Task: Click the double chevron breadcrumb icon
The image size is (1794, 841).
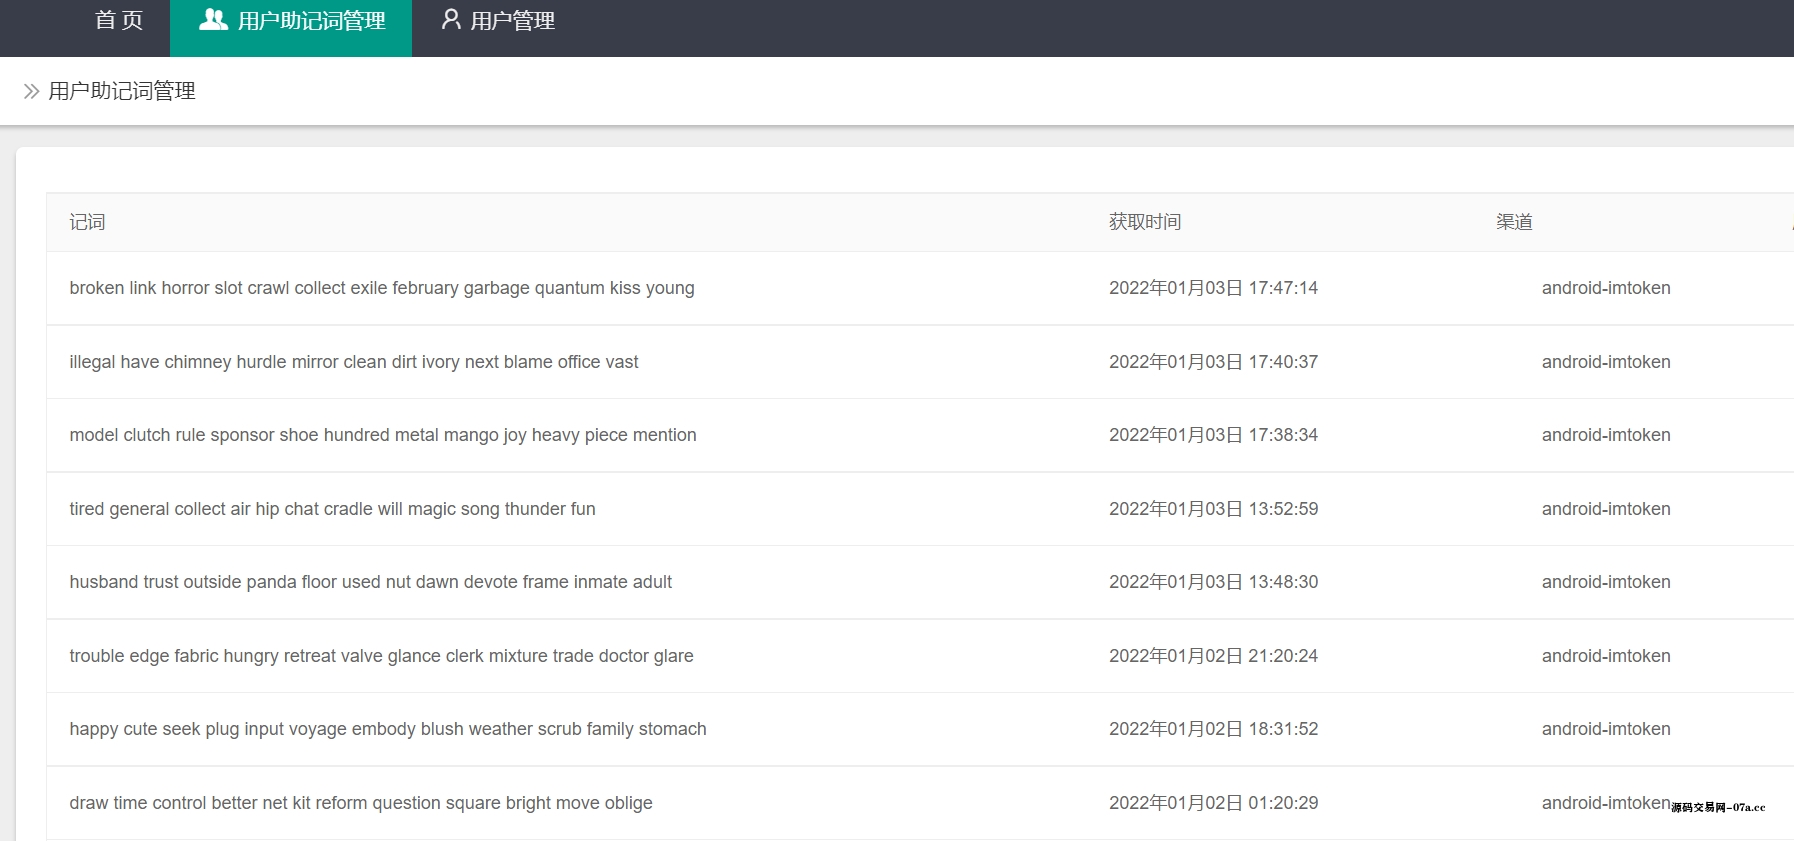Action: pos(31,91)
